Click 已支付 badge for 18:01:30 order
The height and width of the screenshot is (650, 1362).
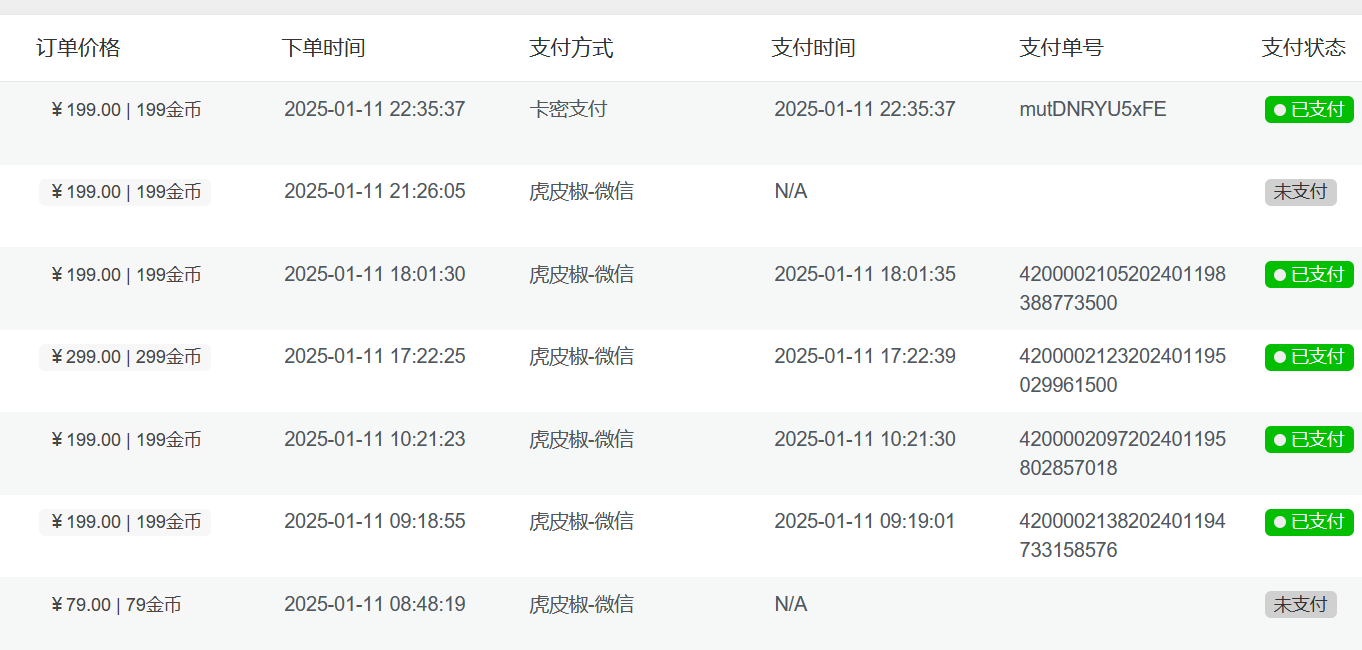point(1309,274)
